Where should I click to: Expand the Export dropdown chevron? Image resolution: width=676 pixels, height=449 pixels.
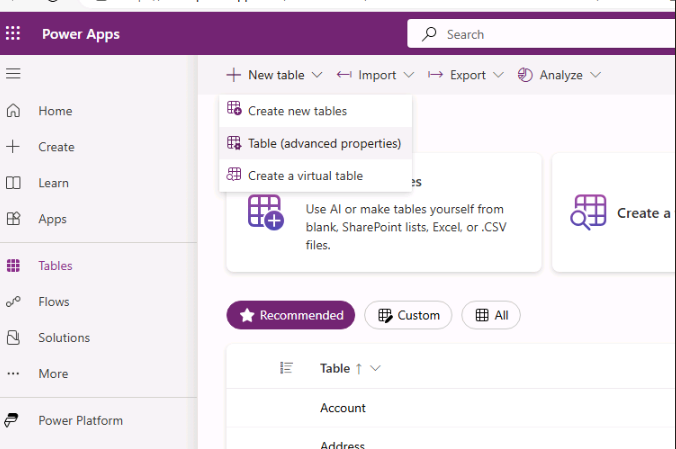(x=498, y=75)
